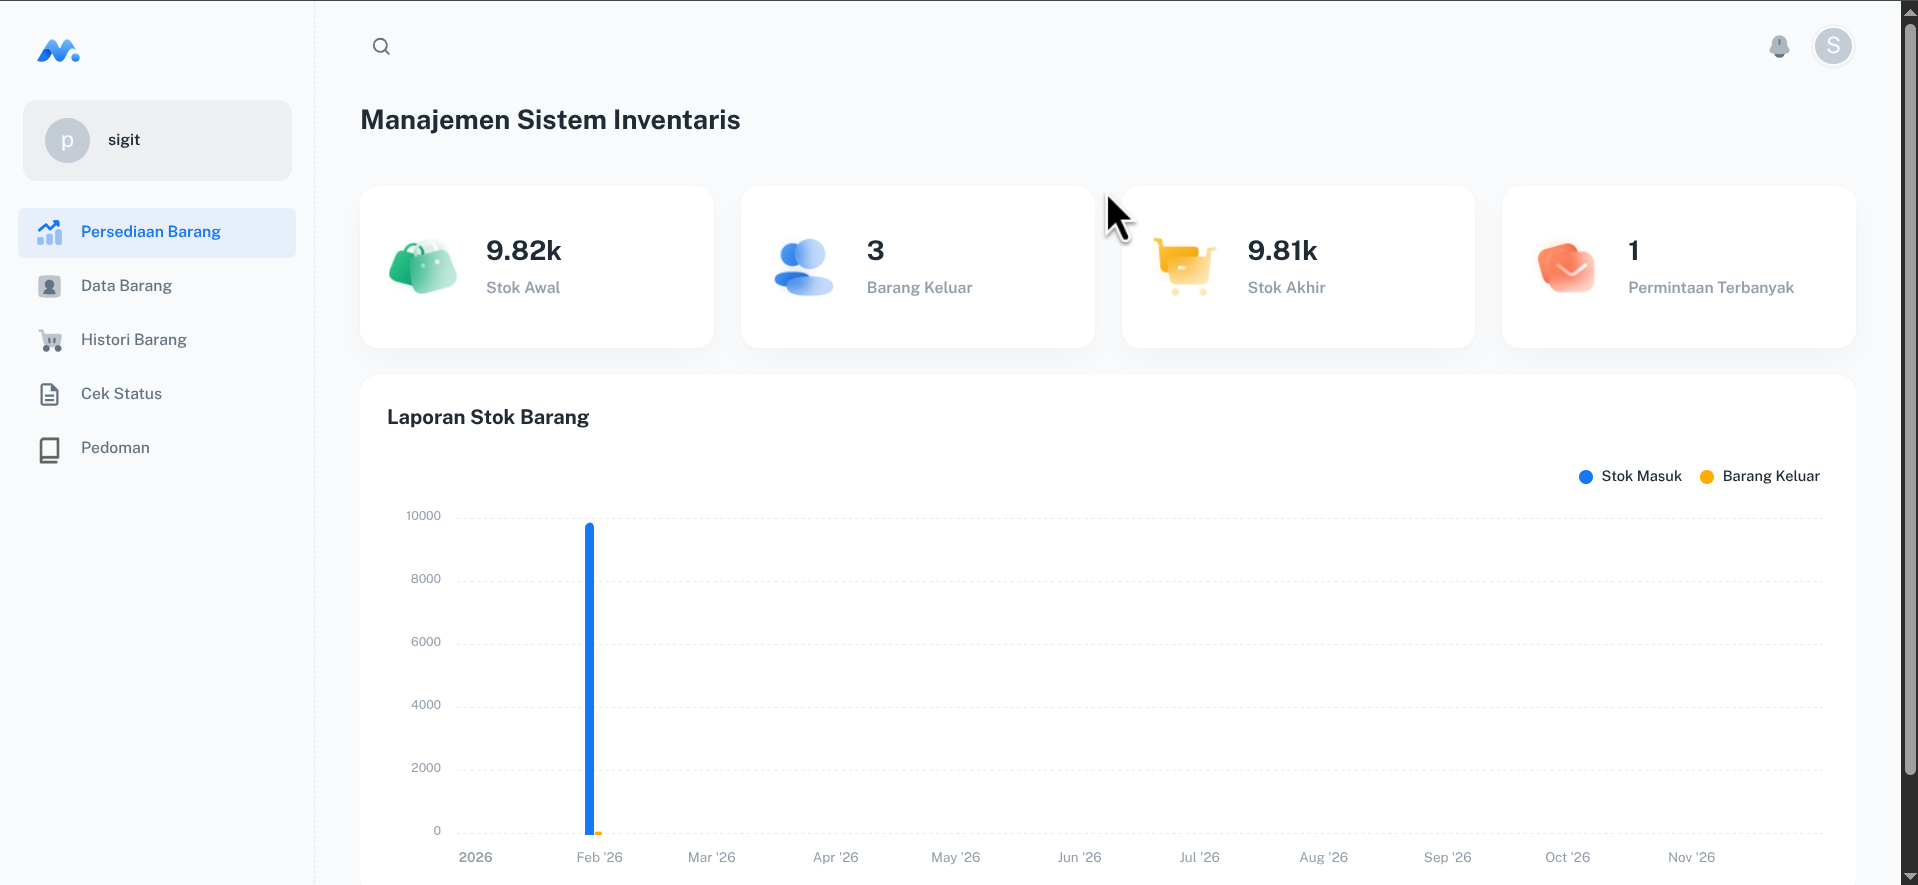Select the Pedoman menu label

click(115, 448)
